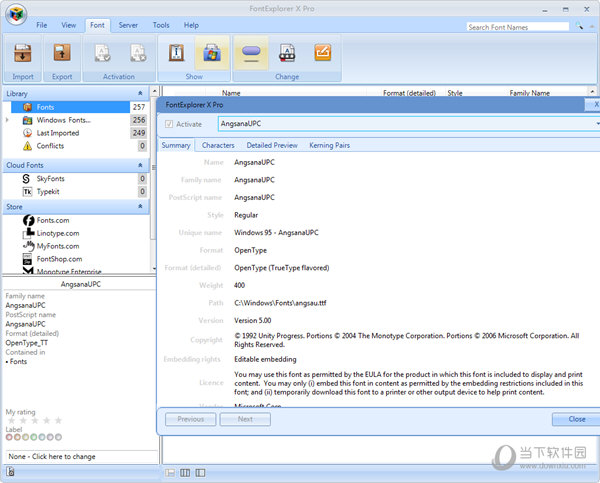Expand the Windows Fonts tree node
Viewport: 600px width, 483px height.
coord(7,120)
